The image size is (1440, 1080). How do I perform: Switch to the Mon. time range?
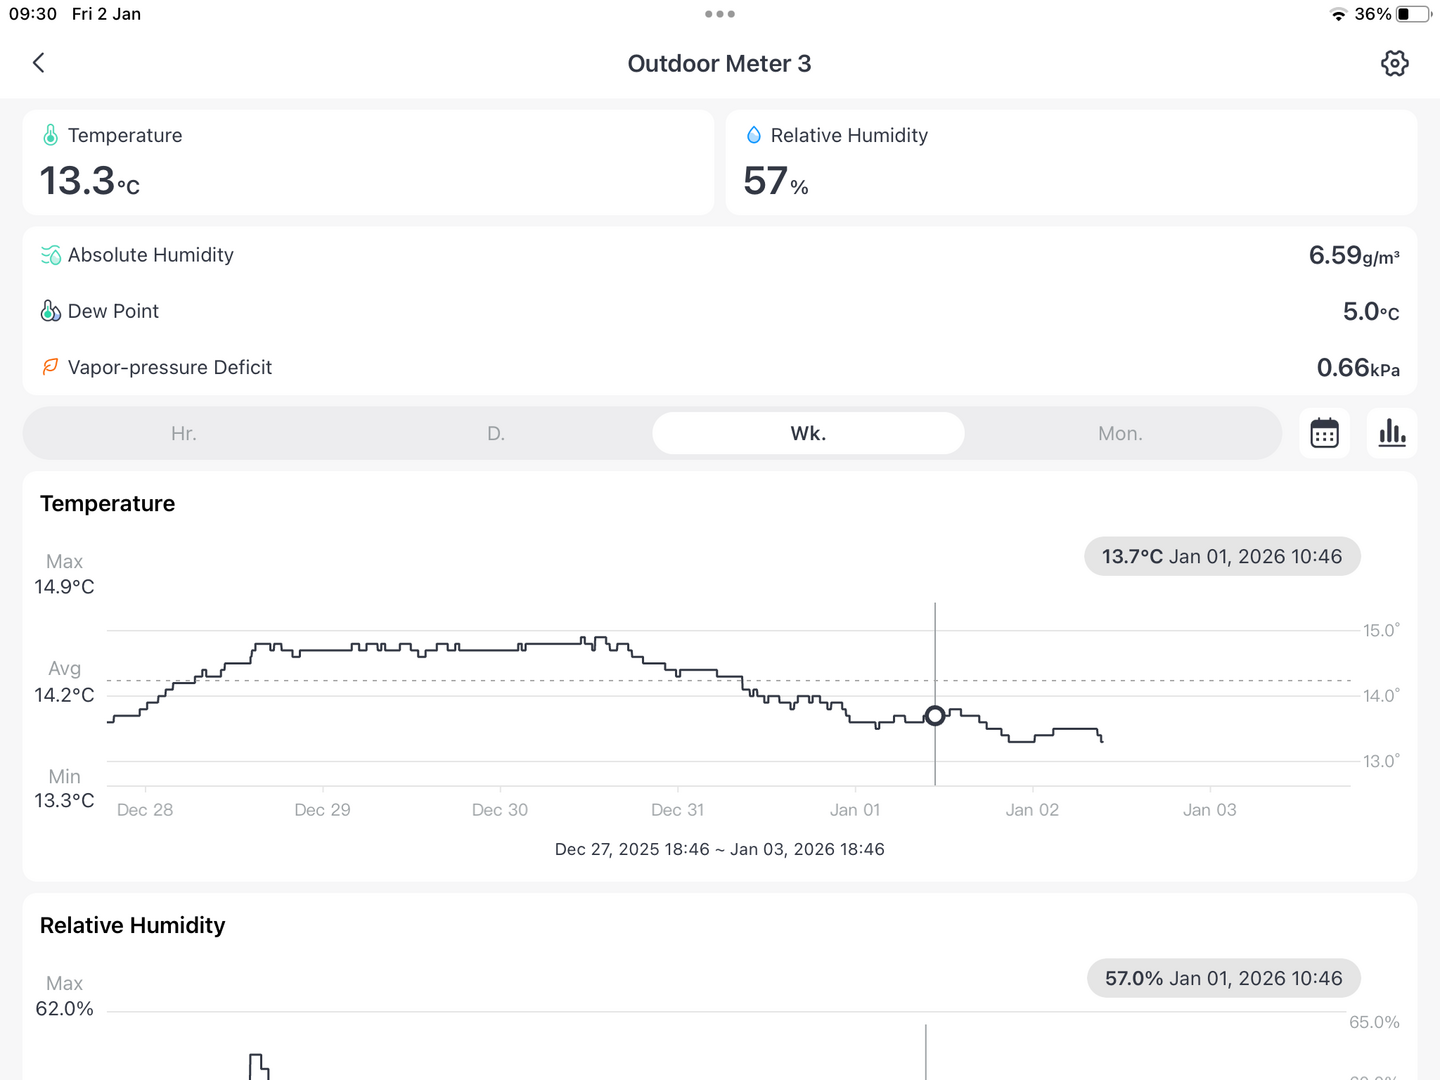[1120, 433]
